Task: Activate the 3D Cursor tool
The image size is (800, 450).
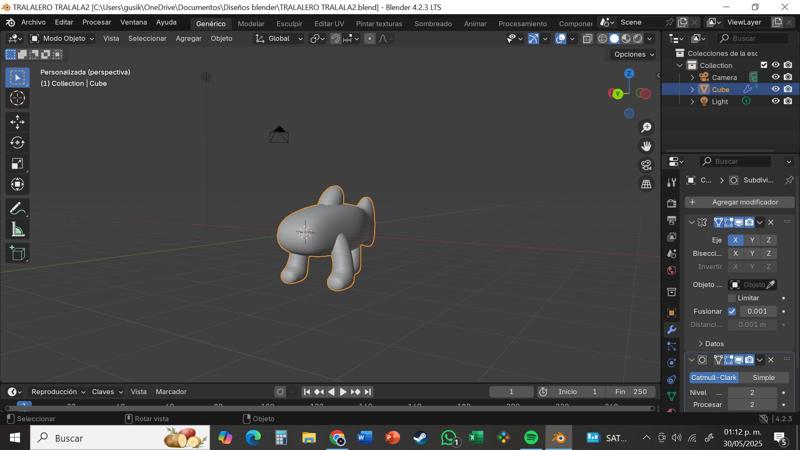Action: tap(17, 98)
